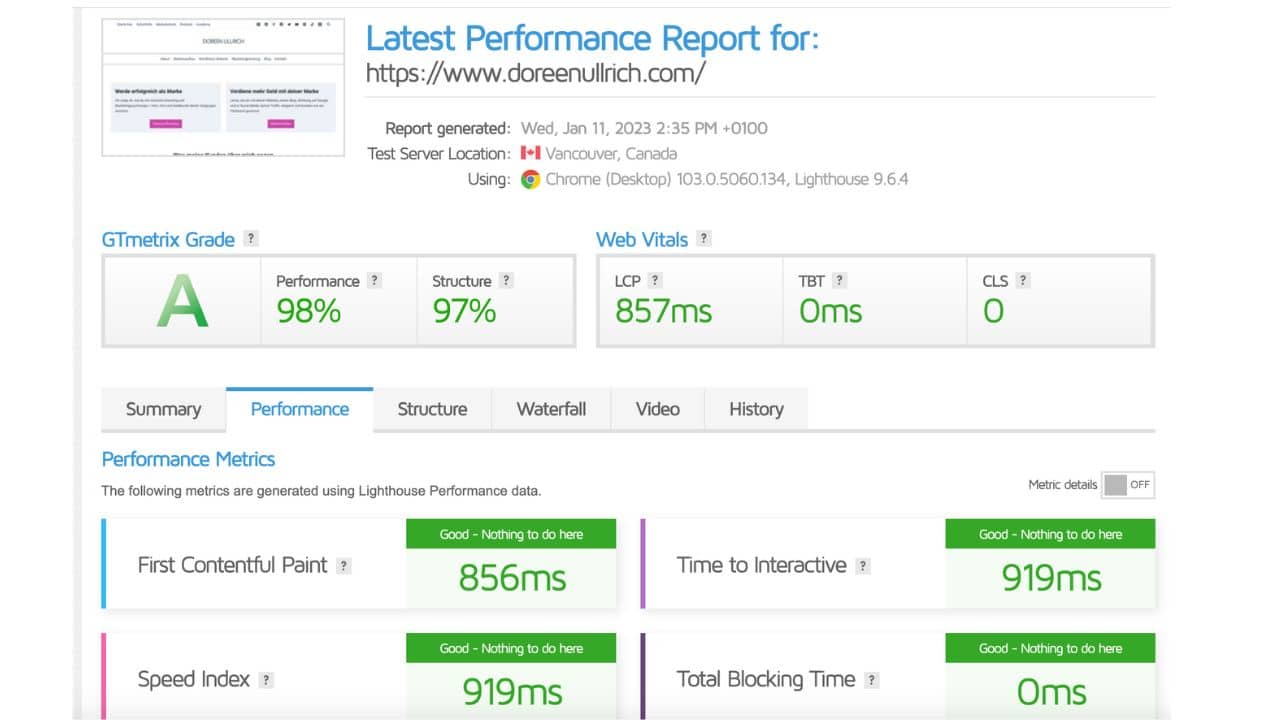Open the help icon next to TBT
Viewport: 1280px width, 720px height.
839,281
